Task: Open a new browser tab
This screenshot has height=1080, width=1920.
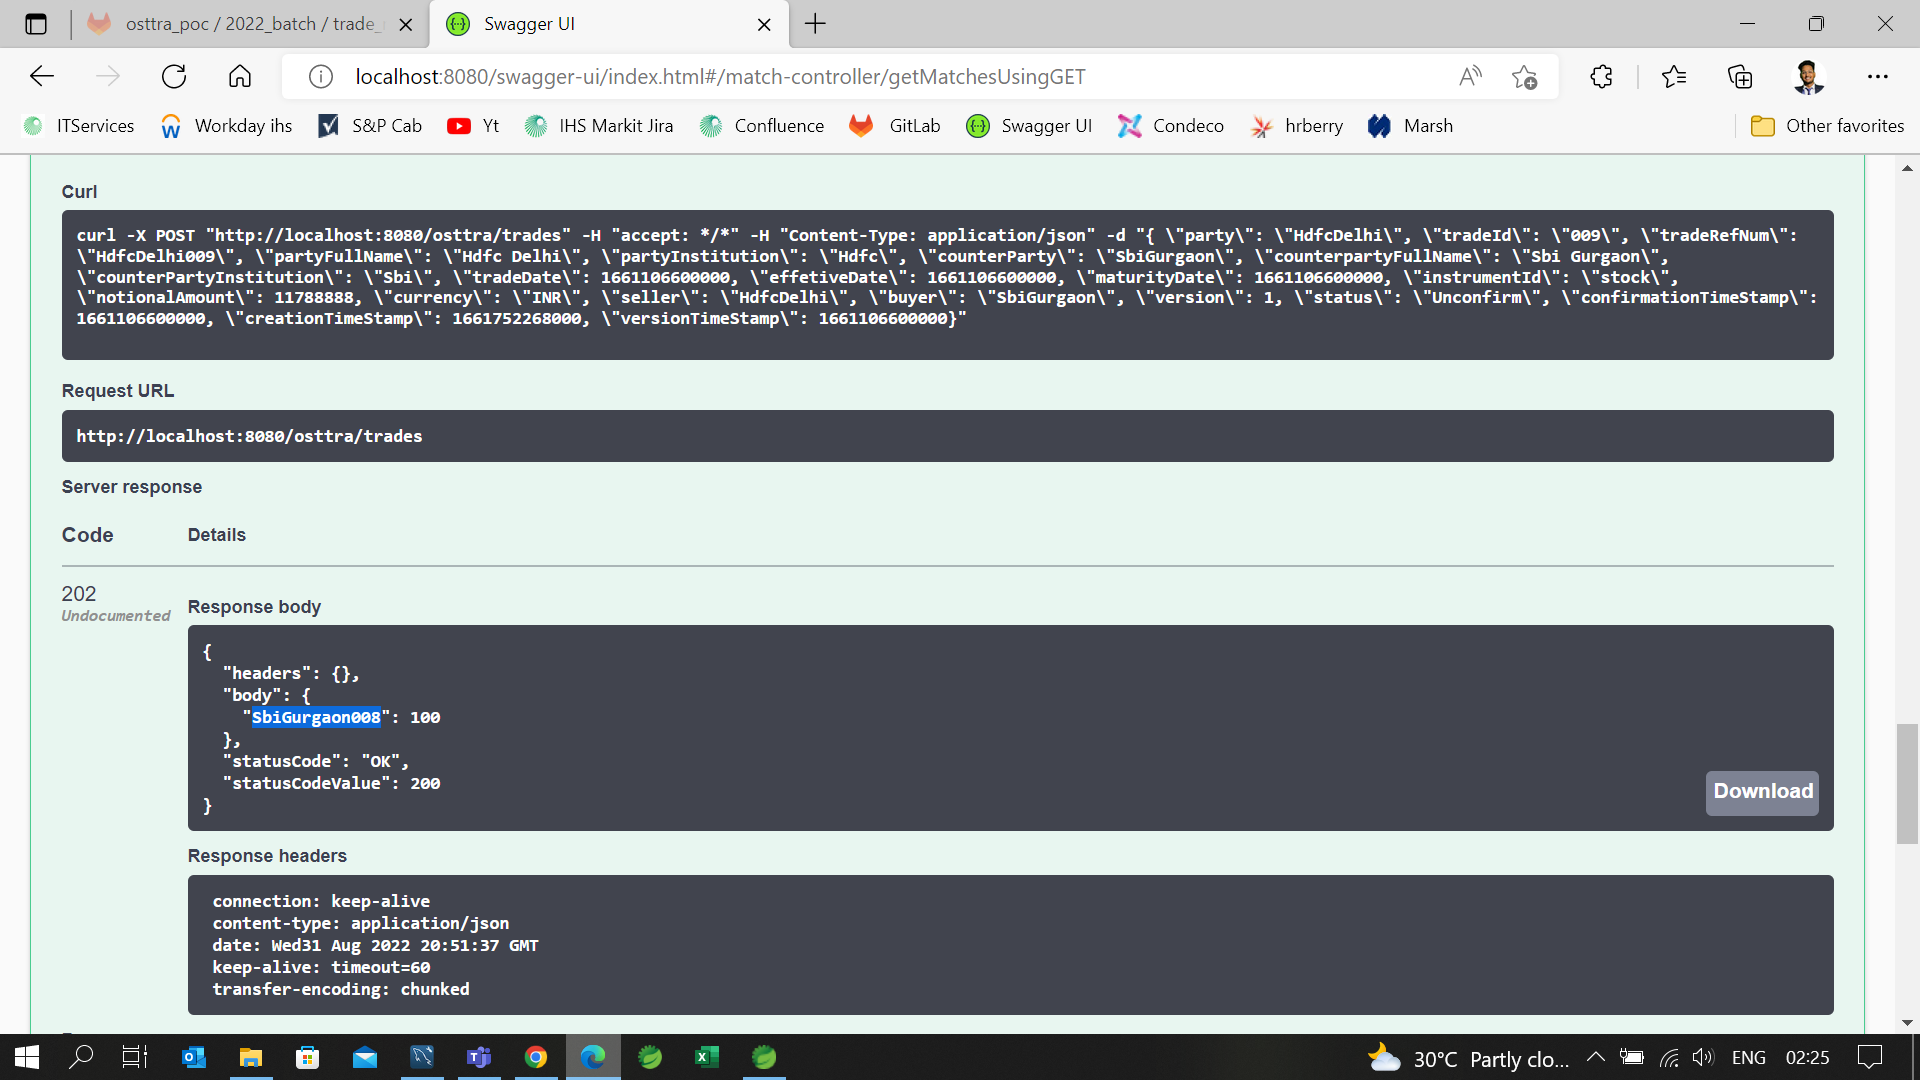Action: (x=815, y=24)
